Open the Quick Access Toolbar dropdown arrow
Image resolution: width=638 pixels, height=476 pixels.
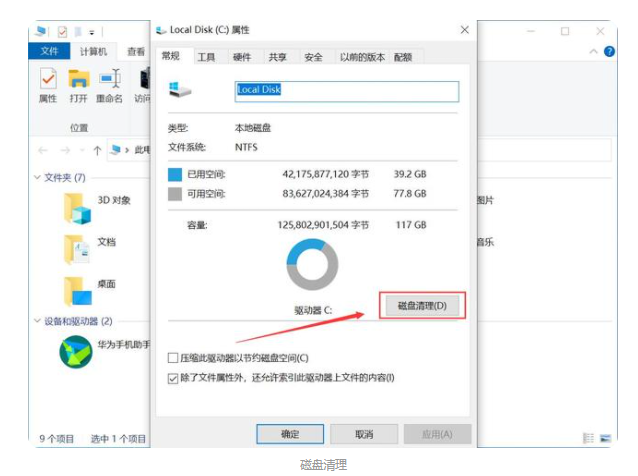91,32
